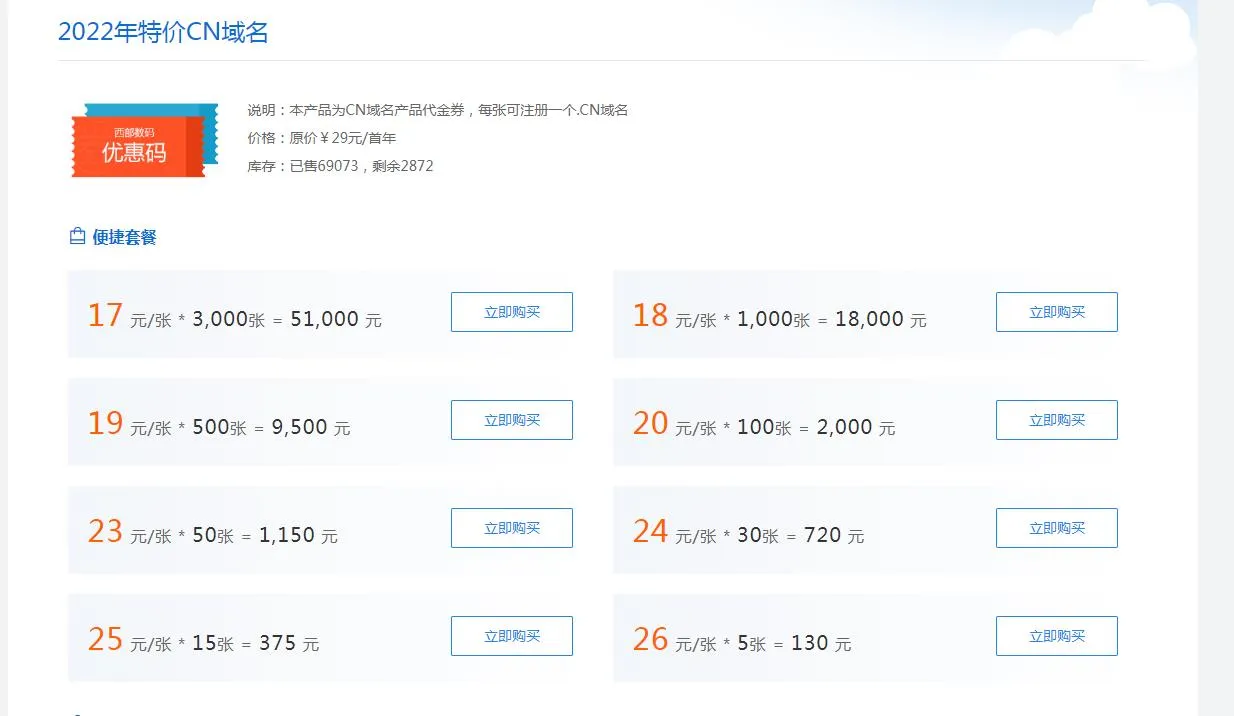Buy the 20元/张 100张 package
Screen dimensions: 1234x716
pyautogui.click(x=1057, y=420)
